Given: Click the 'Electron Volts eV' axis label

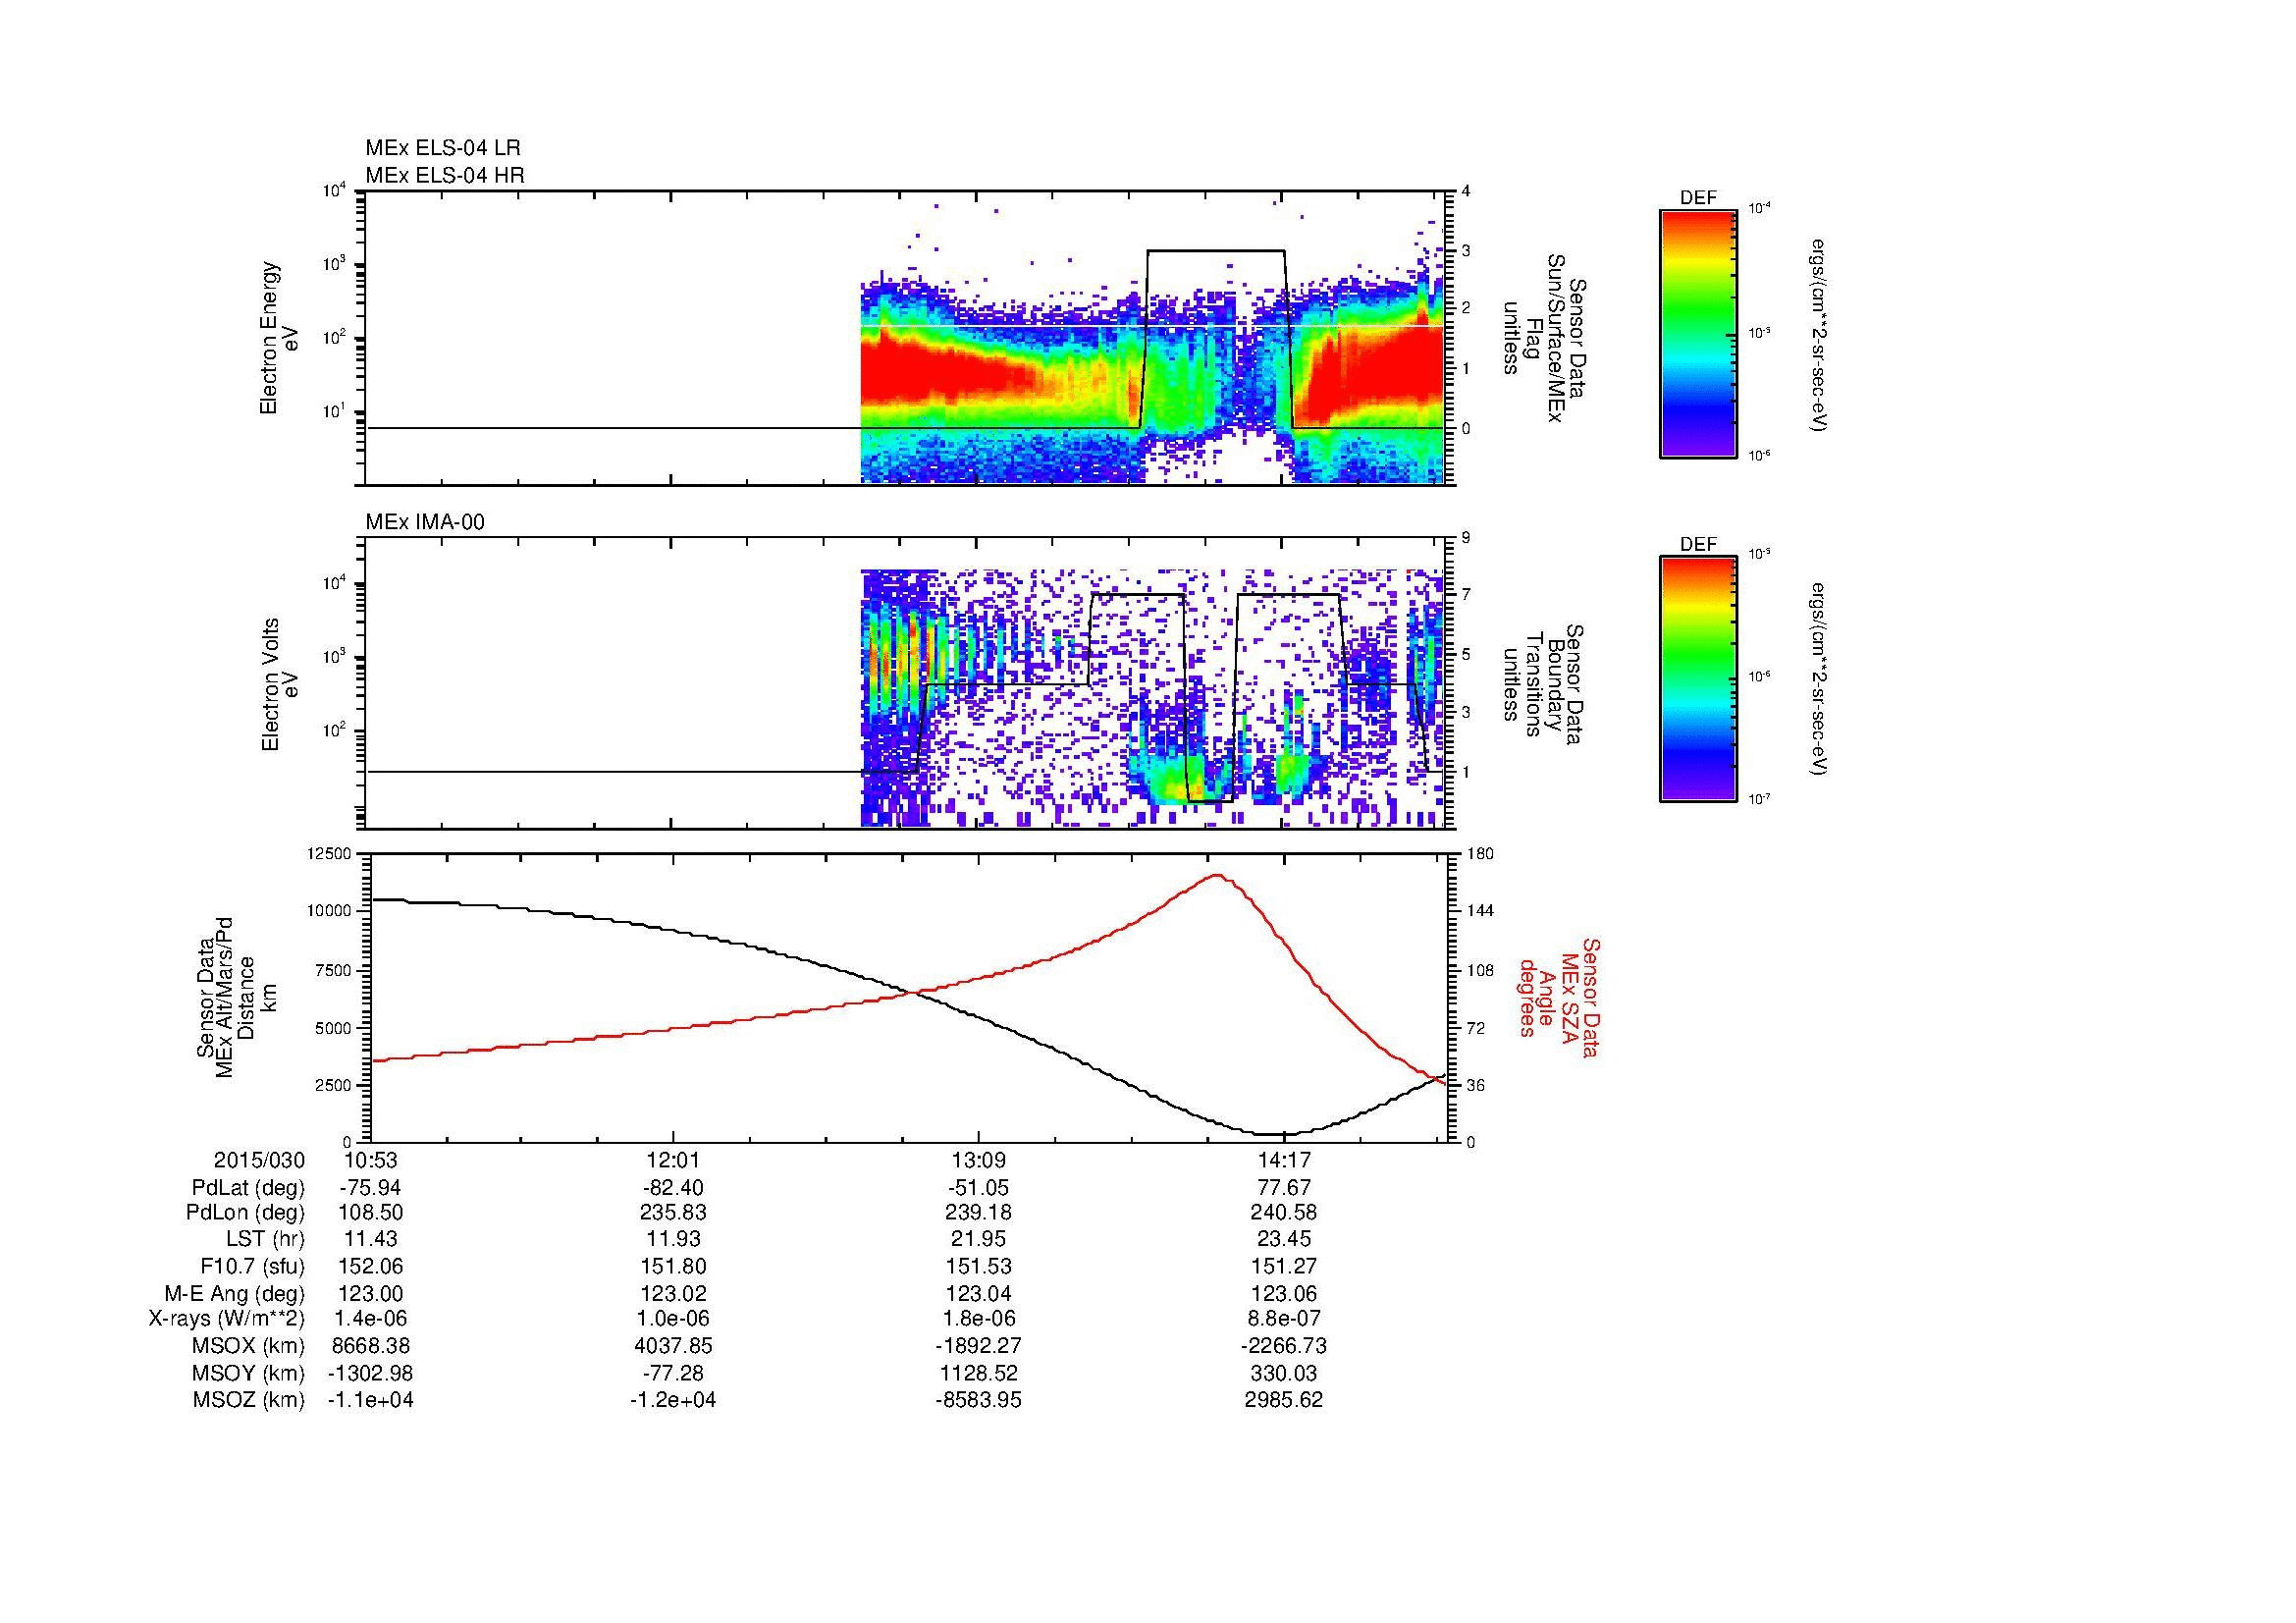Looking at the screenshot, I should tap(279, 685).
